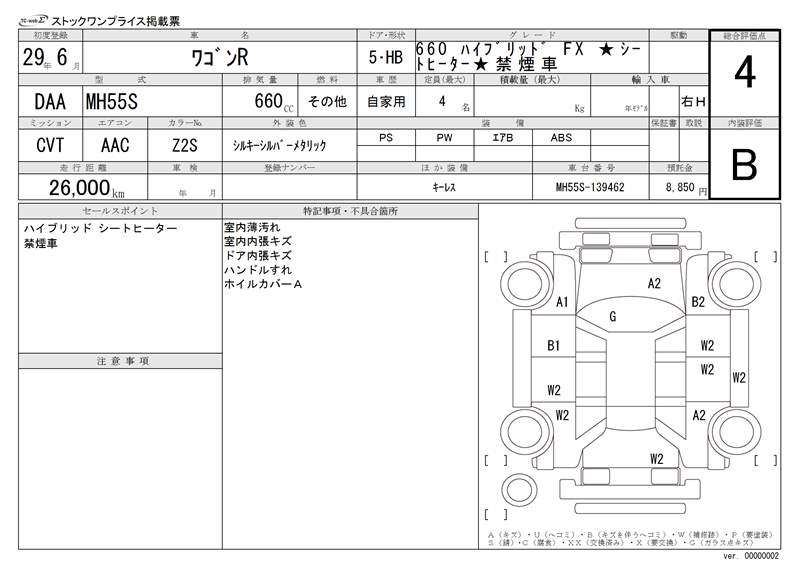Screen dimensions: 800x566
Task: Click the G mark on the windshield
Action: pyautogui.click(x=613, y=316)
